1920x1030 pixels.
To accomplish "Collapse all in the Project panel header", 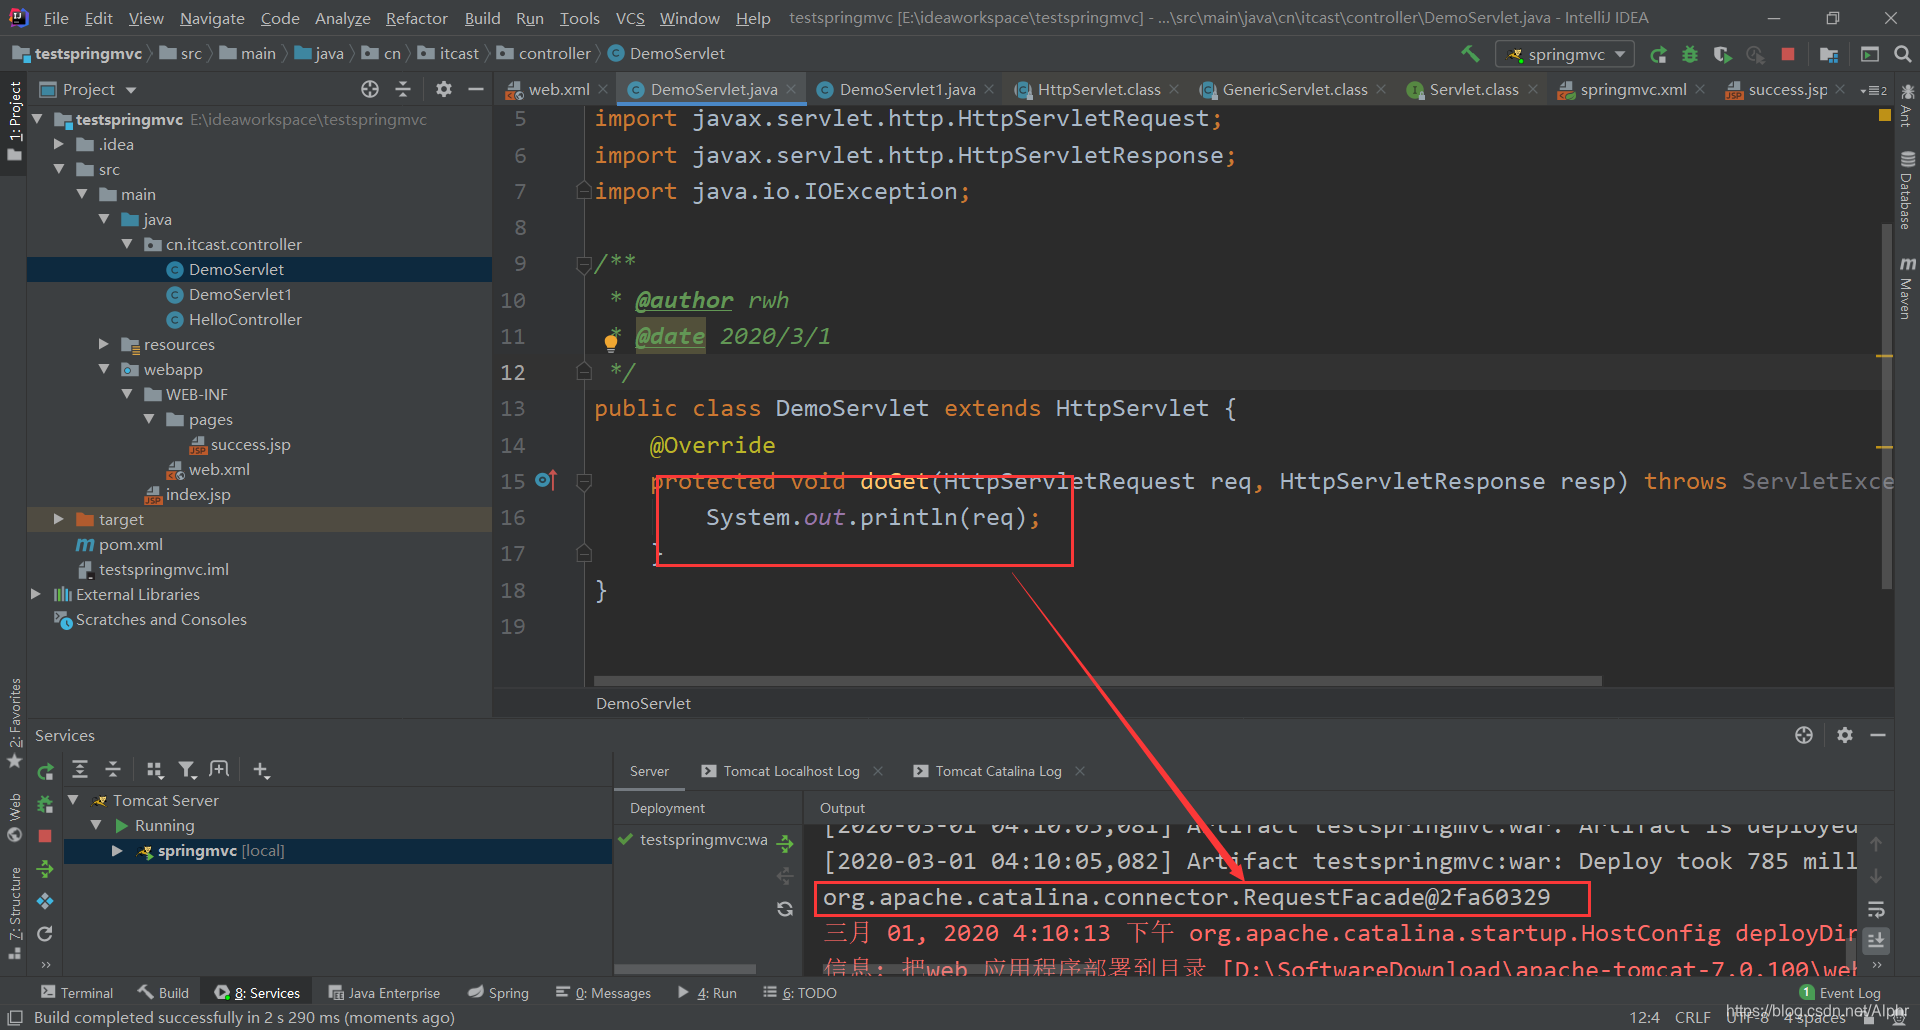I will [x=403, y=89].
